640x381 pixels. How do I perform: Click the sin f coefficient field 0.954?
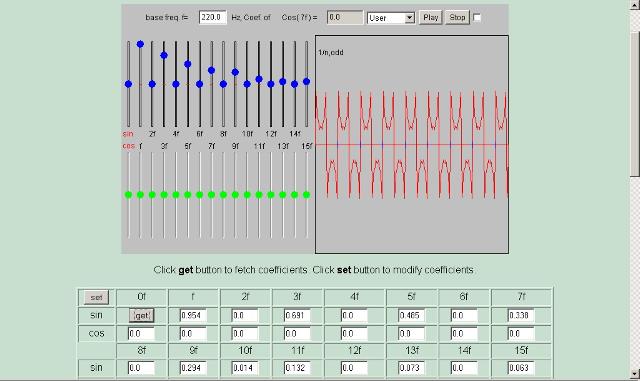[x=193, y=315]
